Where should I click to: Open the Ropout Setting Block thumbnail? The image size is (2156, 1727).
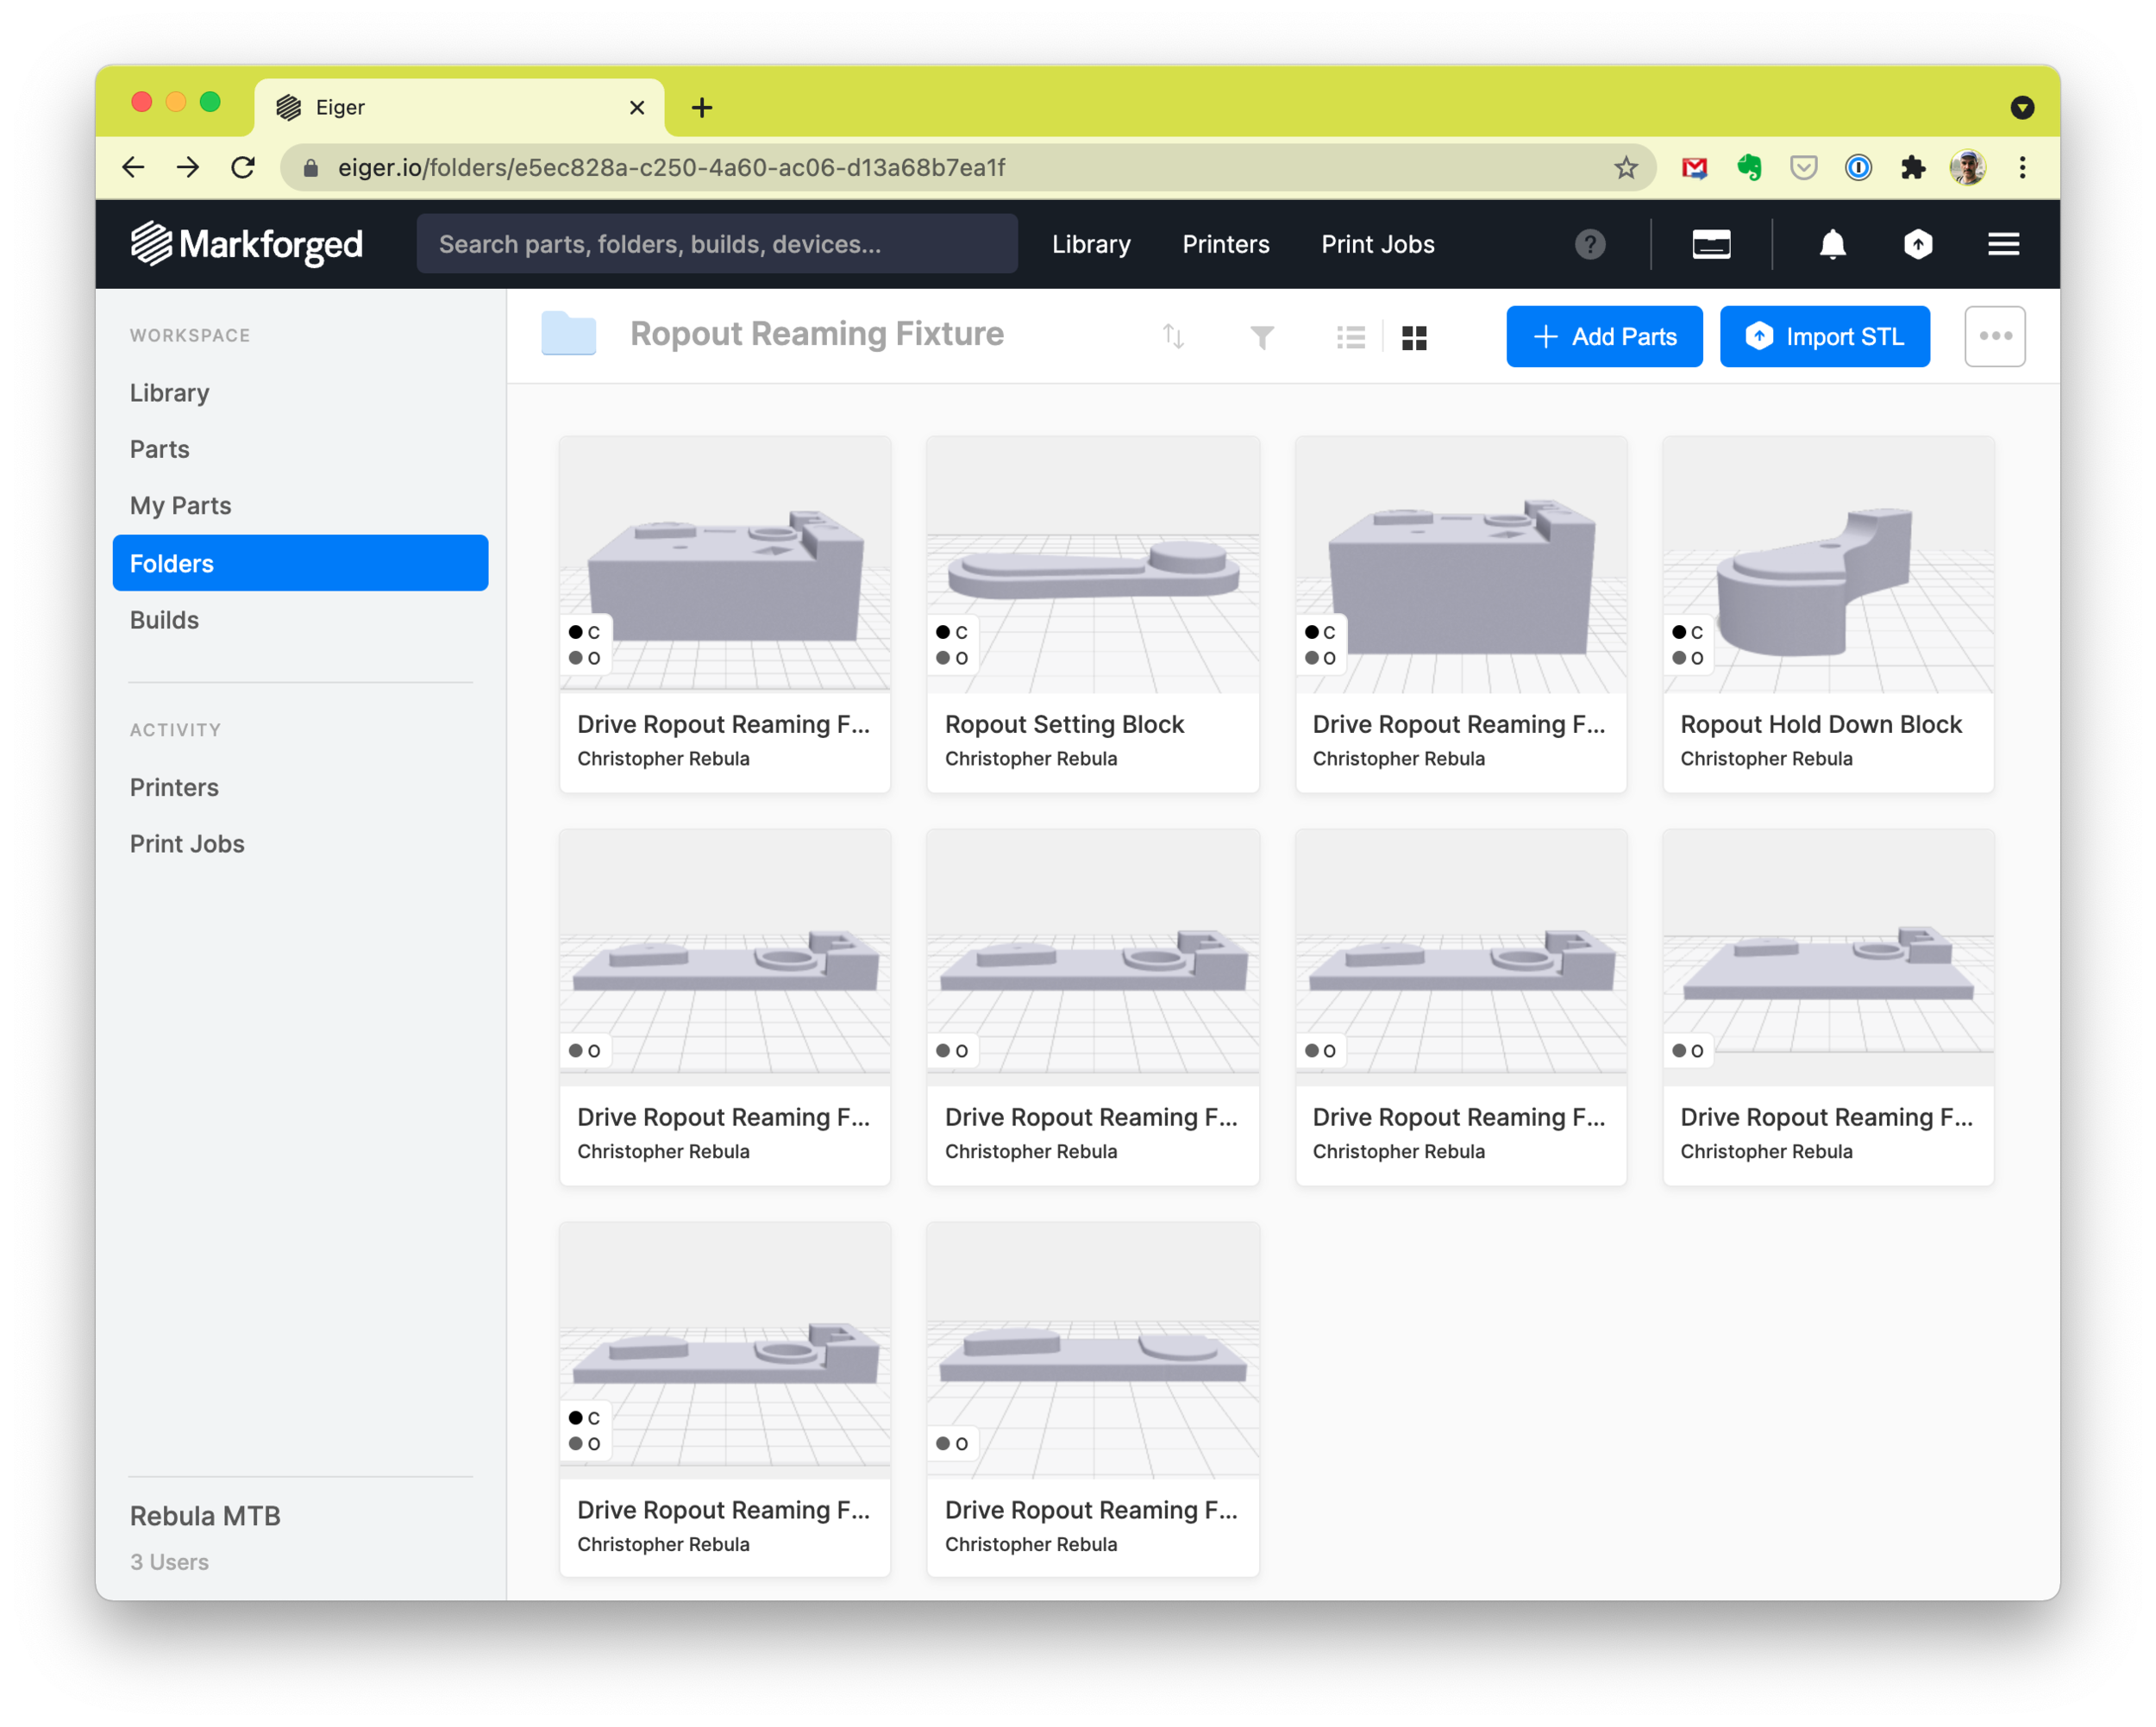(x=1092, y=563)
